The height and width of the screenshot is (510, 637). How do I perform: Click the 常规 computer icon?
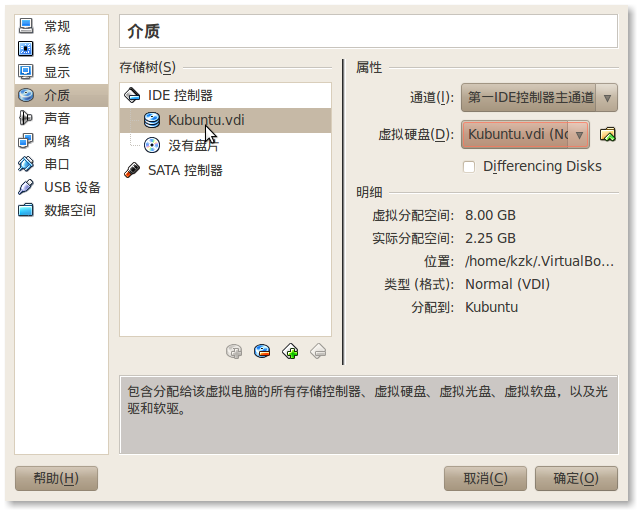(26, 26)
